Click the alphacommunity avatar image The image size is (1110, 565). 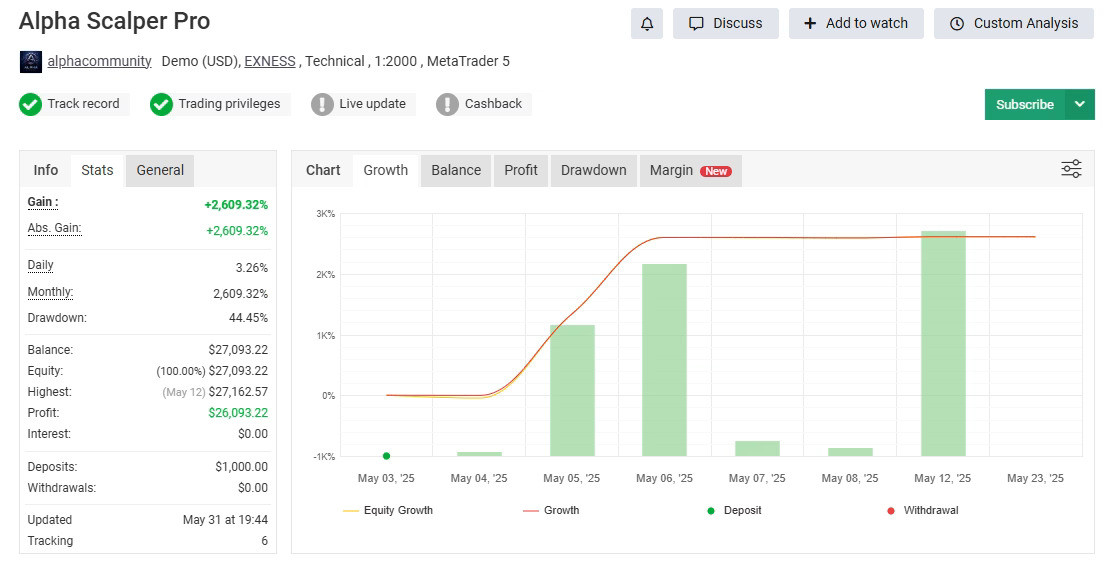click(x=31, y=62)
